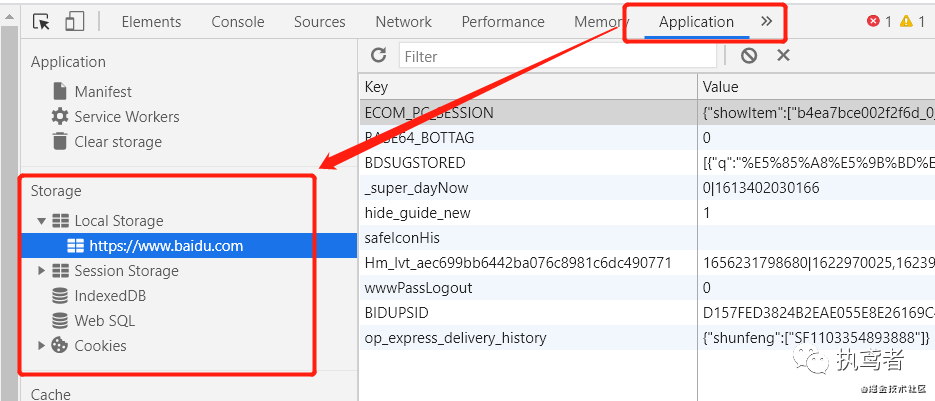Expand the Cookies tree node

[41, 346]
